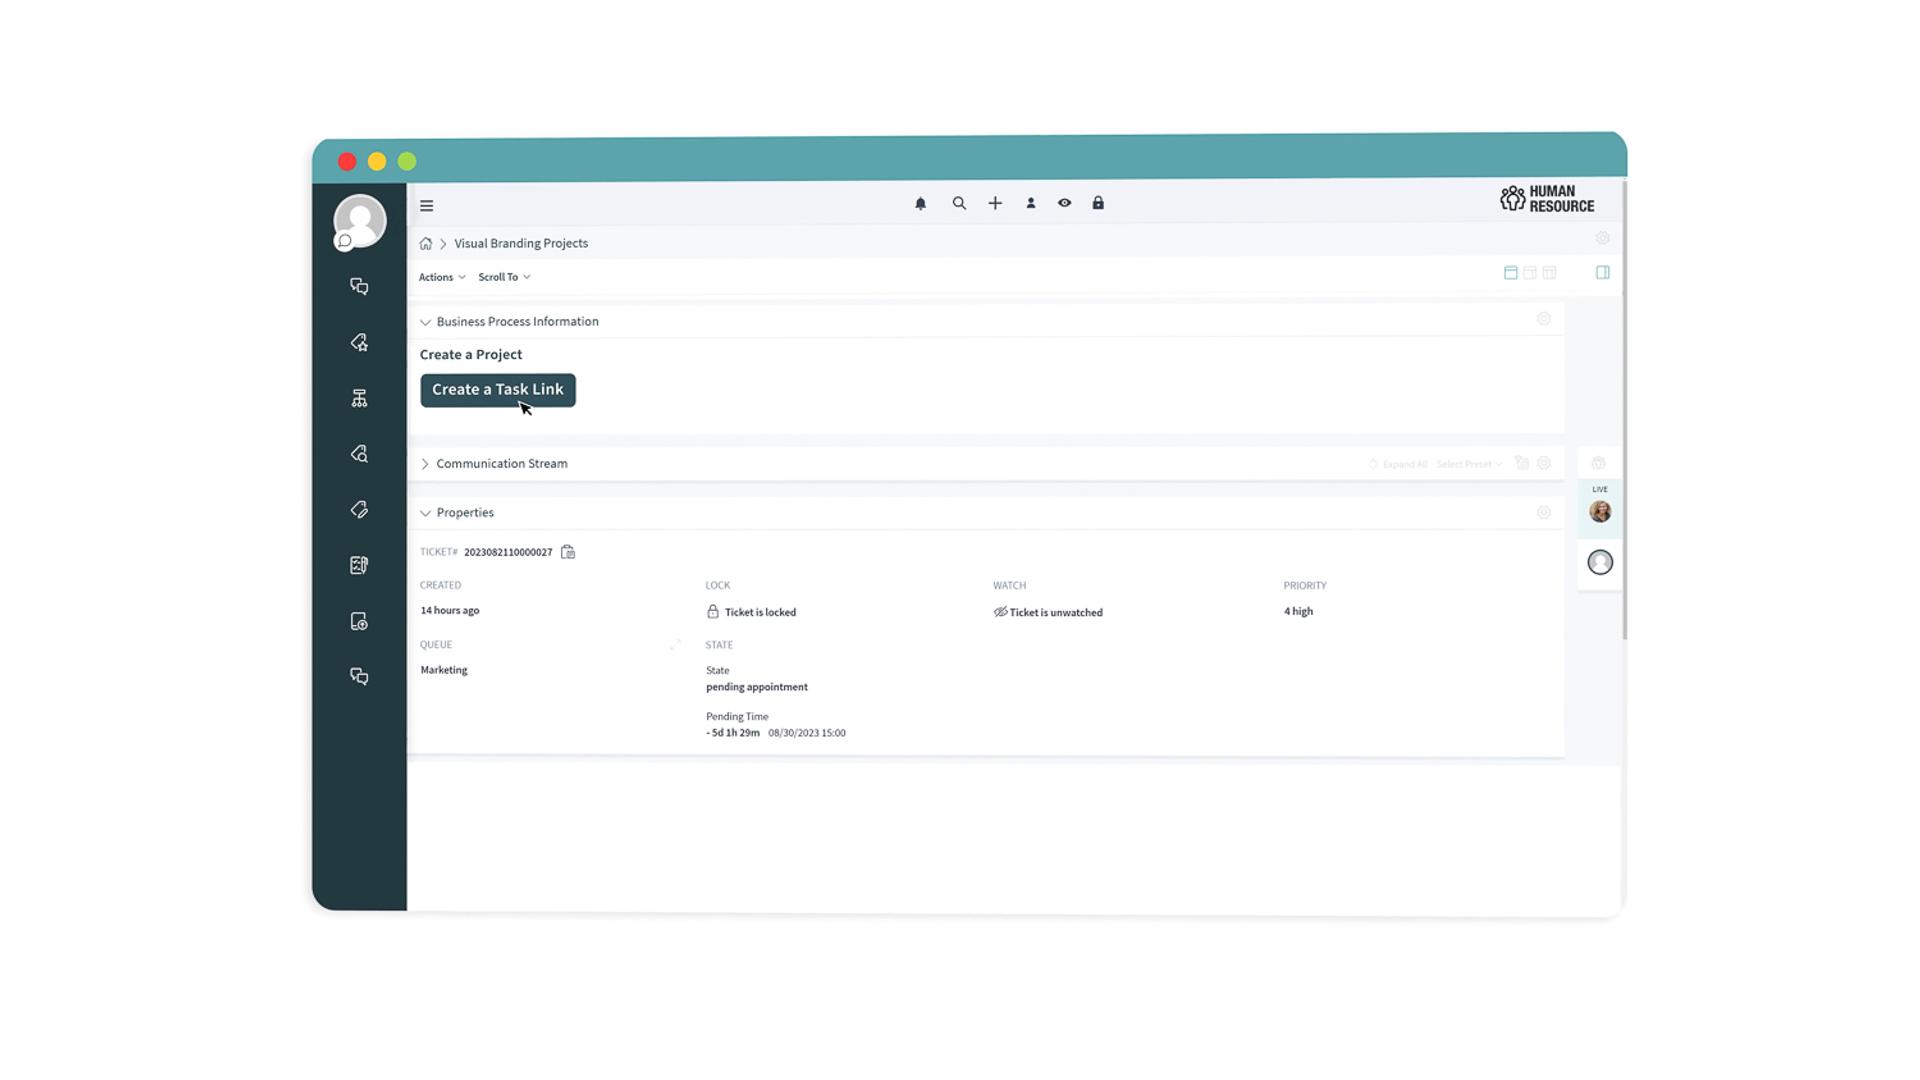Image resolution: width=1920 pixels, height=1080 pixels.
Task: Click the edit pencil beside Queue
Action: [x=675, y=645]
